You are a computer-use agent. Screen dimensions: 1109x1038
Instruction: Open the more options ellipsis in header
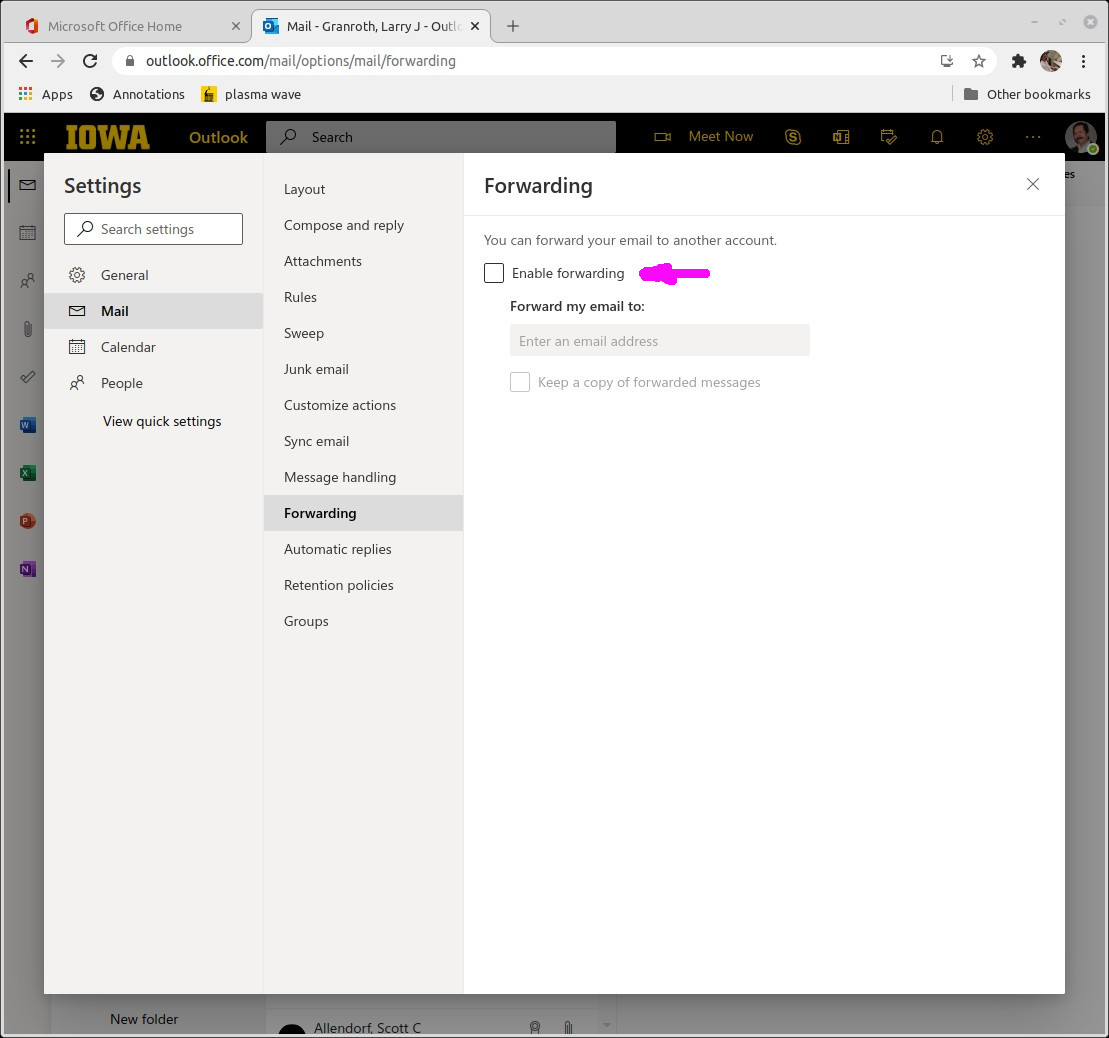tap(1033, 137)
